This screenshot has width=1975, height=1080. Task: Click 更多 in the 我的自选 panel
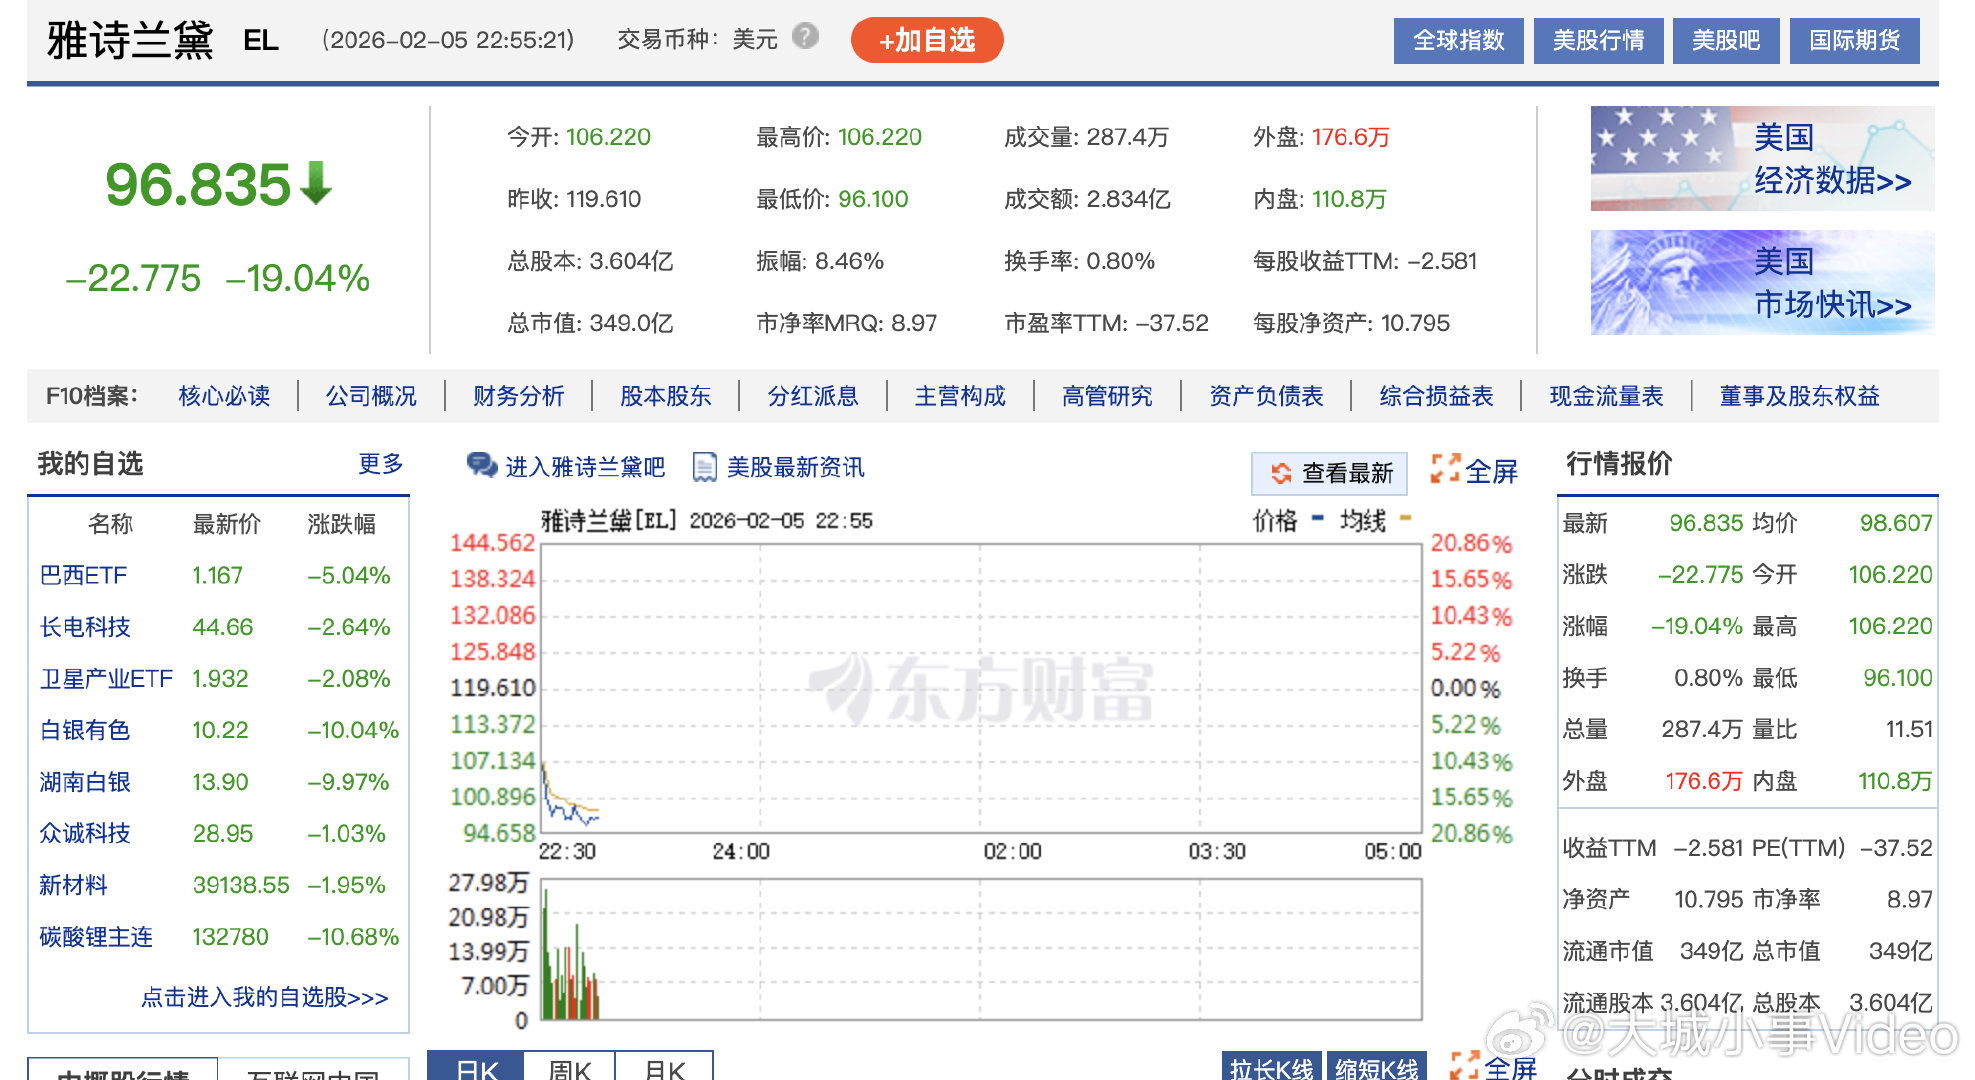tap(378, 464)
